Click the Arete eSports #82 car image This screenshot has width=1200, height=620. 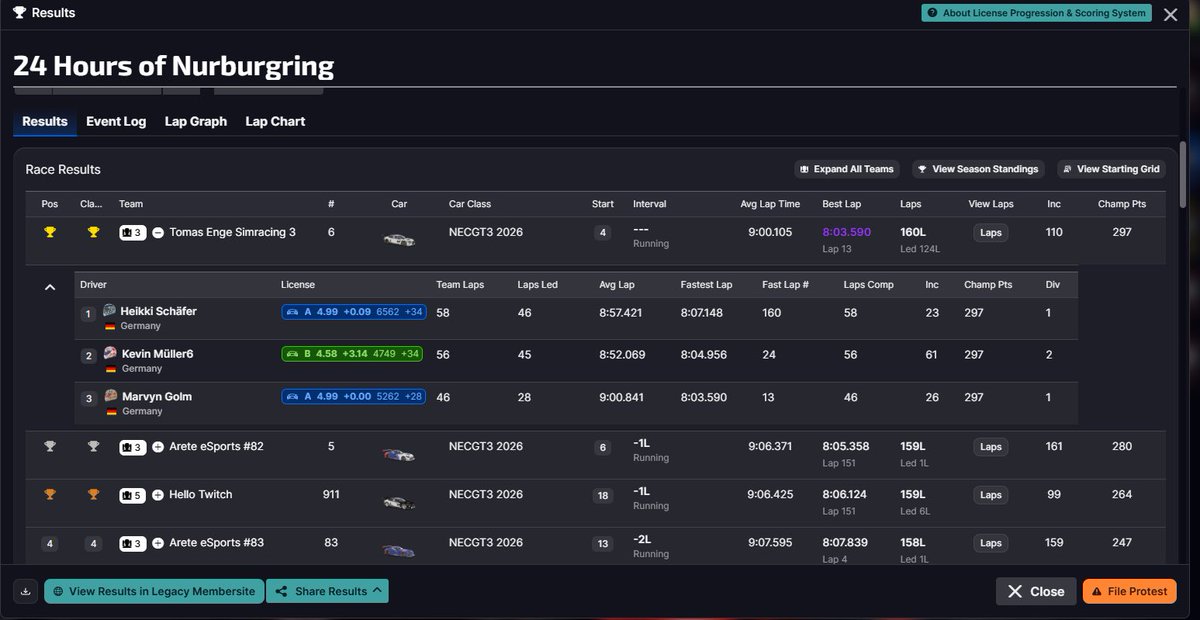399,454
